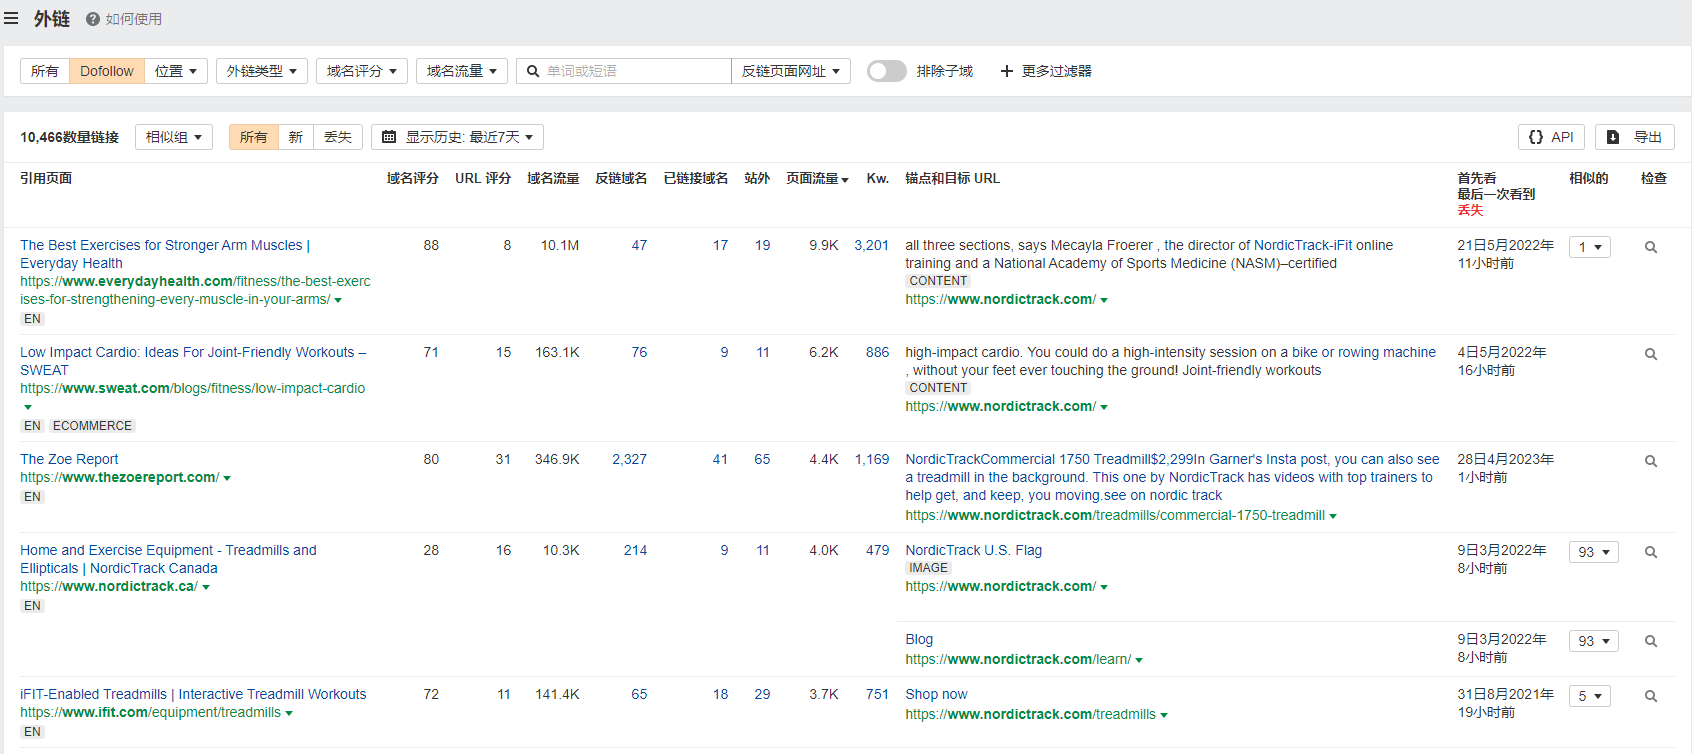
Task: Expand the commercial-1750-treadmill target URL caret
Action: tap(1333, 516)
